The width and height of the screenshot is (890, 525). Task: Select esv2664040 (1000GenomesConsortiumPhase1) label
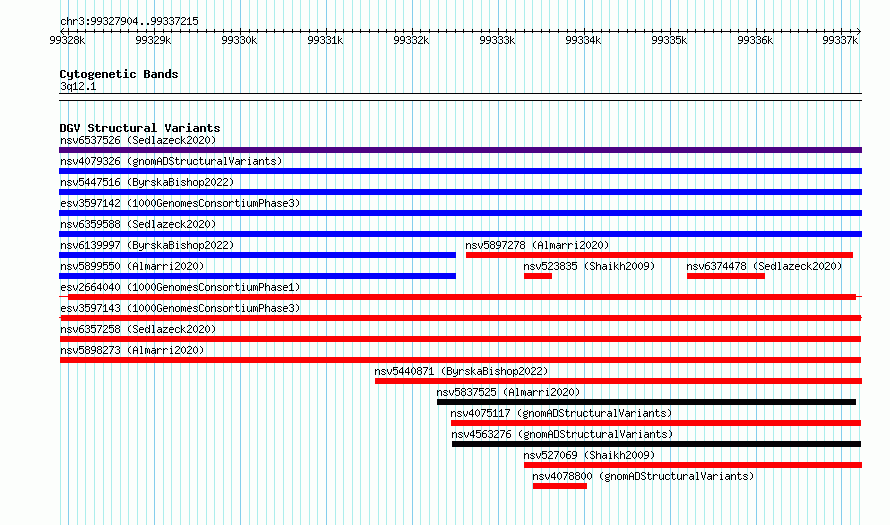(180, 287)
